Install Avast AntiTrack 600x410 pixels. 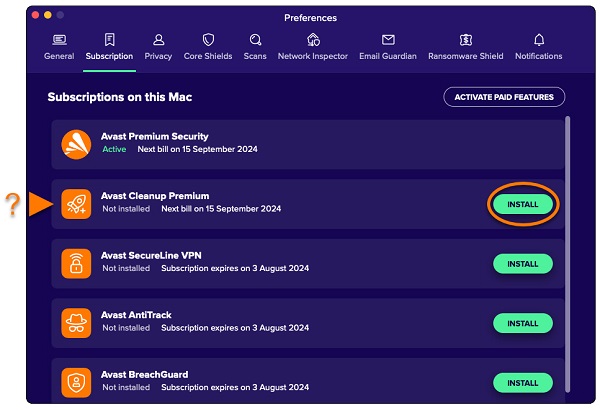pos(522,323)
